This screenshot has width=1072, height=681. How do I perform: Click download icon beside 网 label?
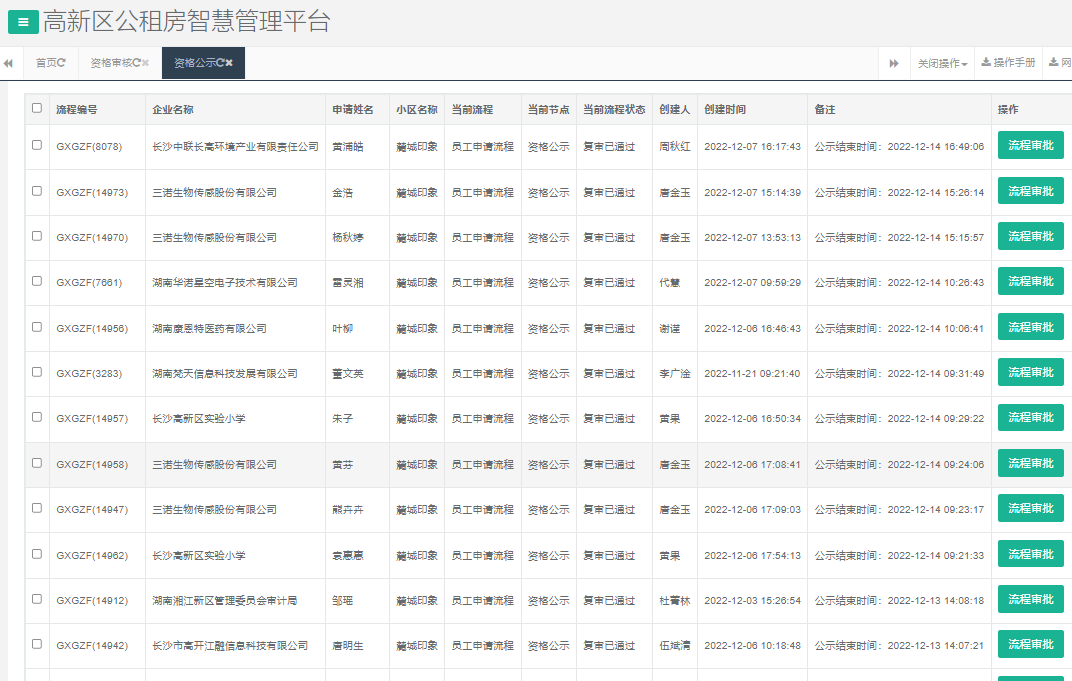pyautogui.click(x=1052, y=62)
